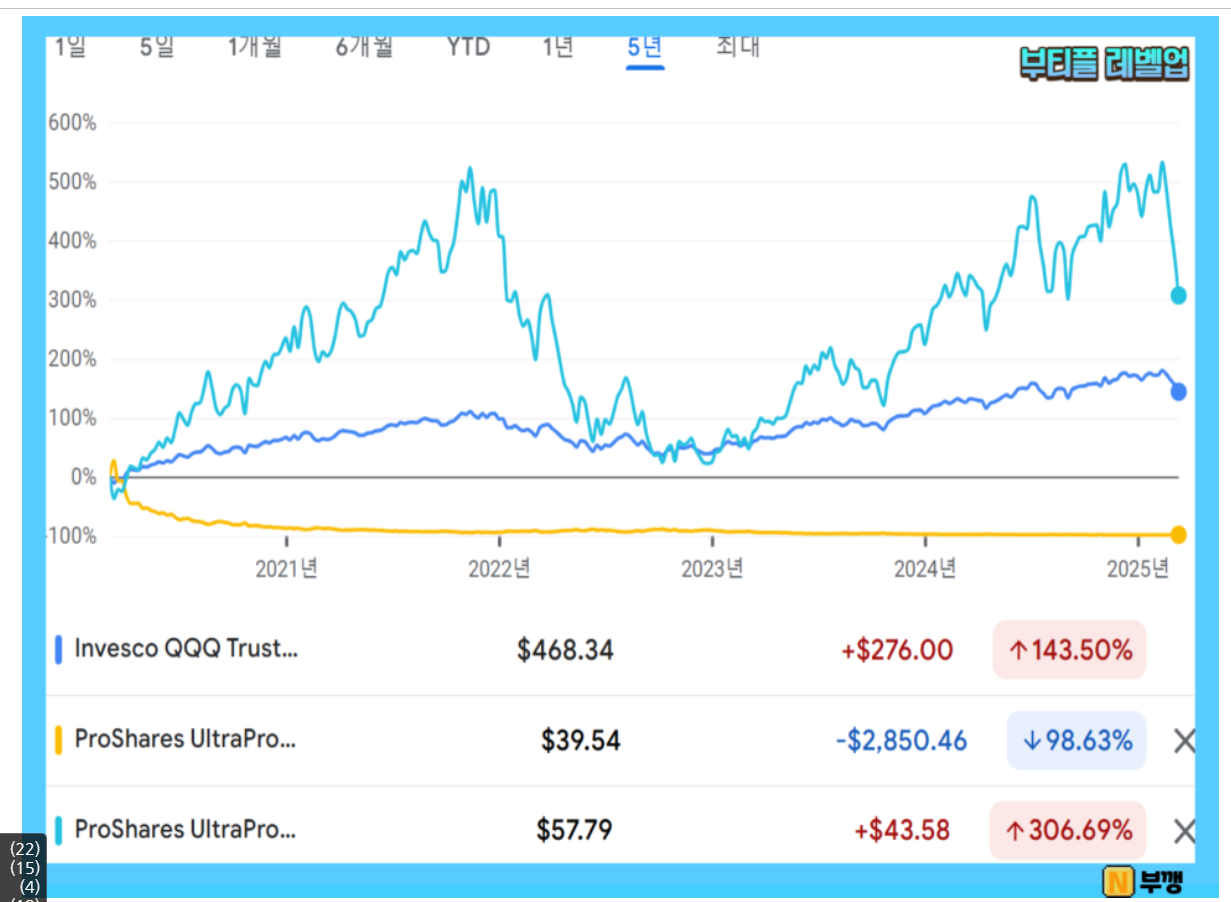Click the 2023년 x-axis label

tap(712, 569)
